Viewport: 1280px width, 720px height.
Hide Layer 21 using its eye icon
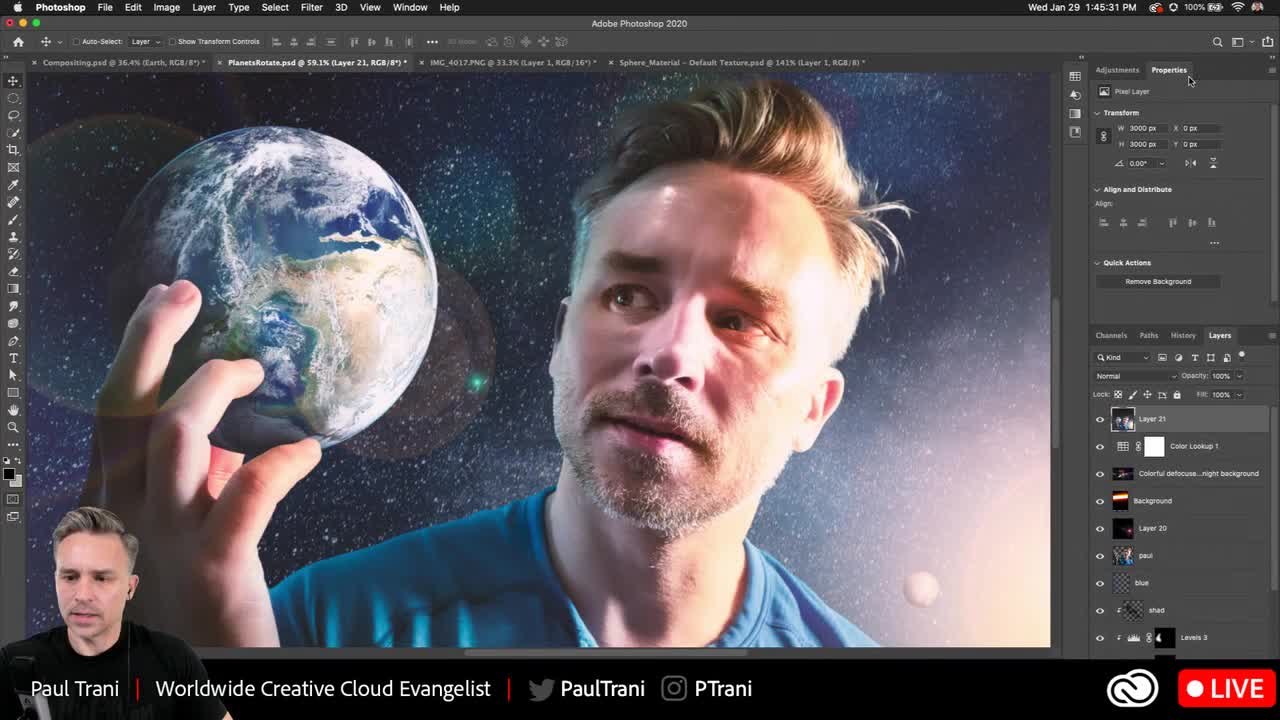(1100, 419)
